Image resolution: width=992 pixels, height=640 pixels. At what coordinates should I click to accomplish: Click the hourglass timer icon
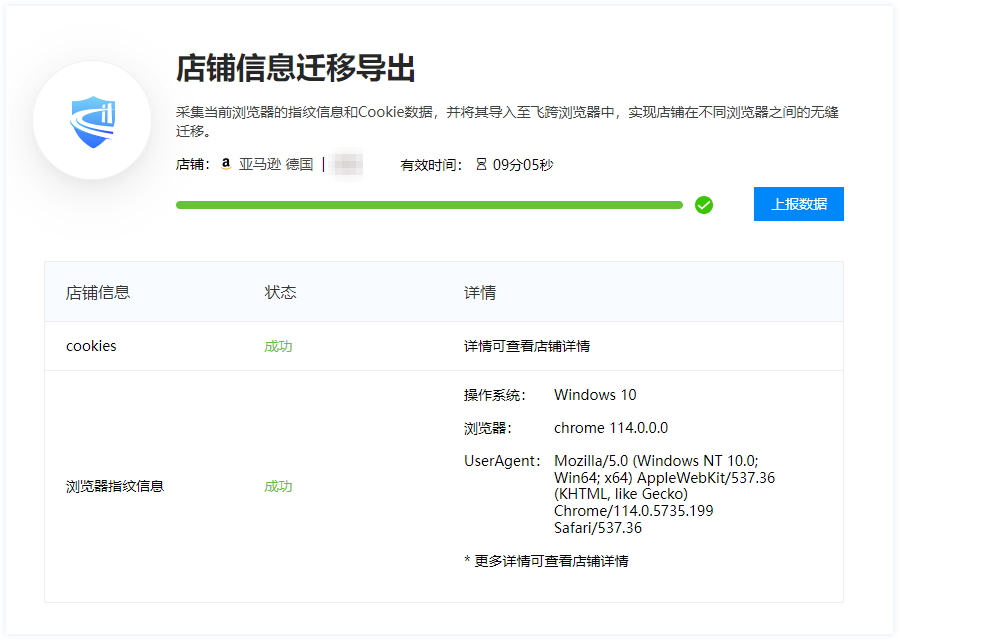[x=481, y=164]
